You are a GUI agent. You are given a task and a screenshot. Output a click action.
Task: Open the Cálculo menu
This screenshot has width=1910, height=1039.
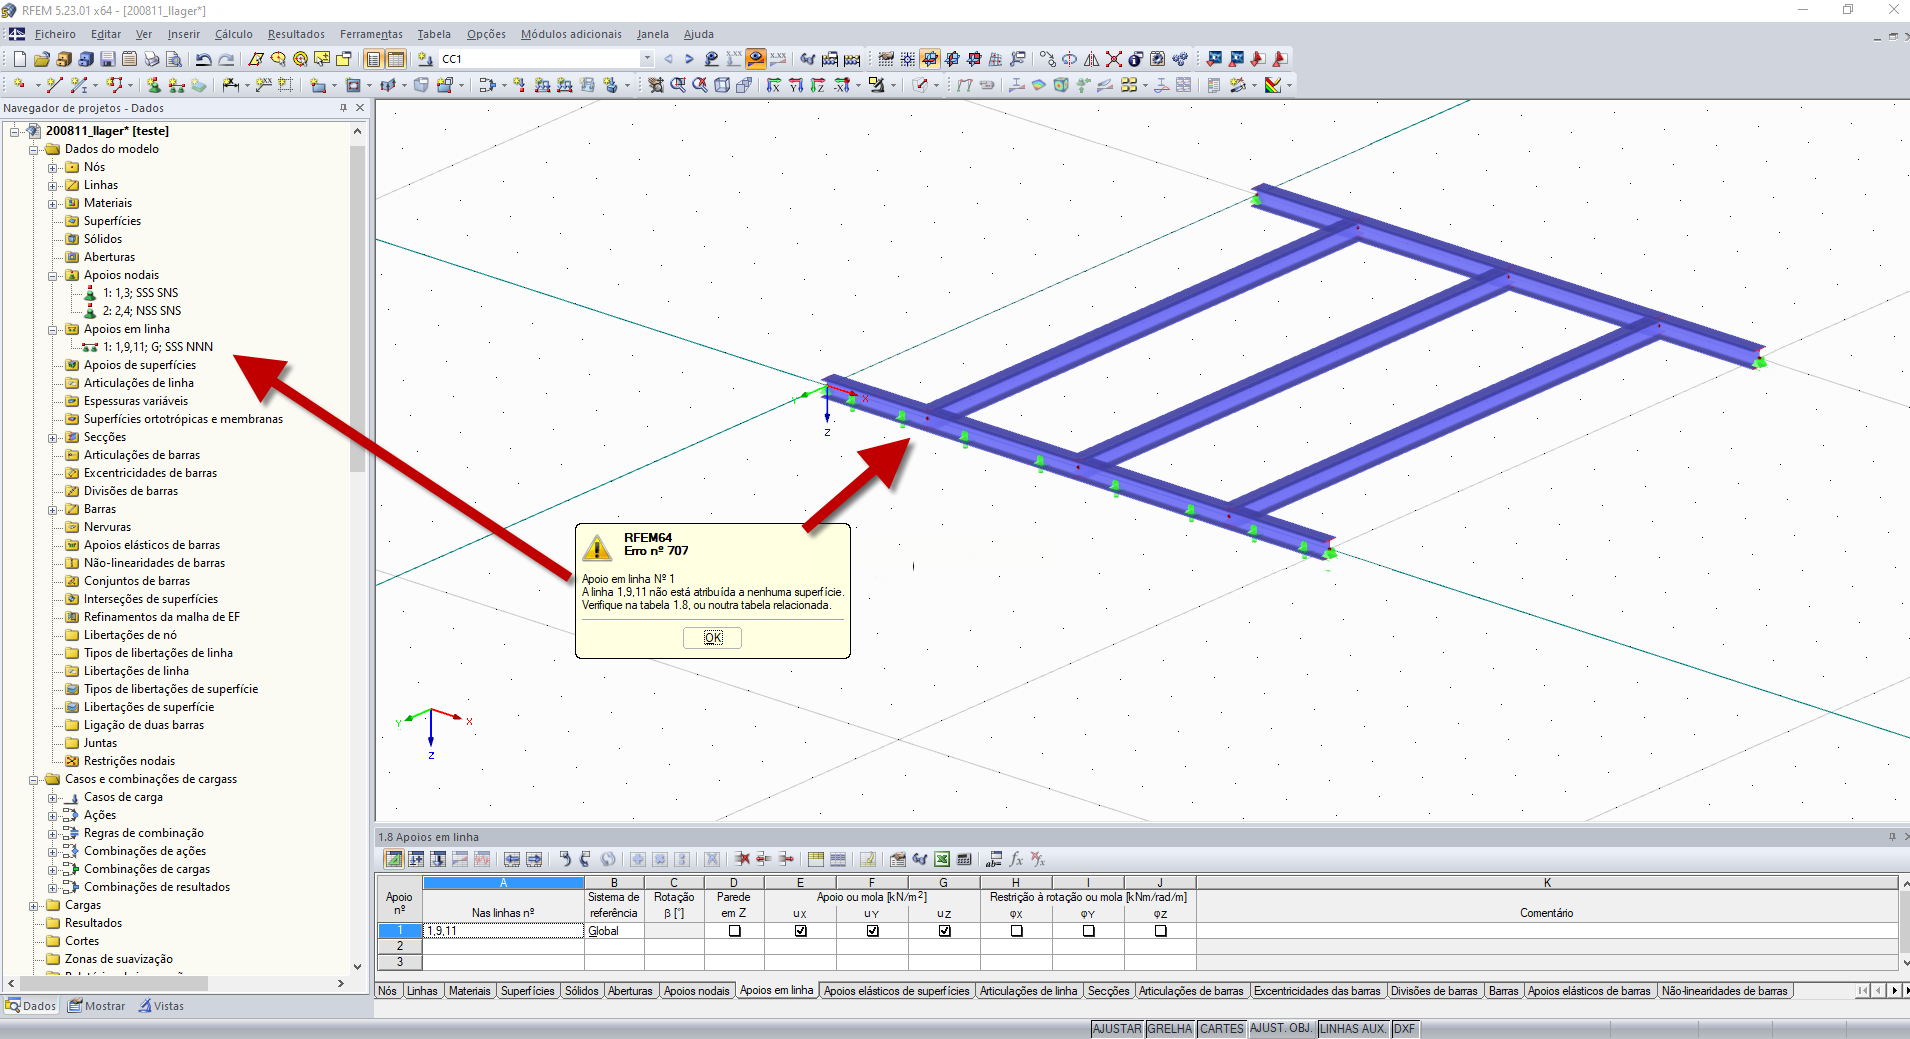(234, 34)
